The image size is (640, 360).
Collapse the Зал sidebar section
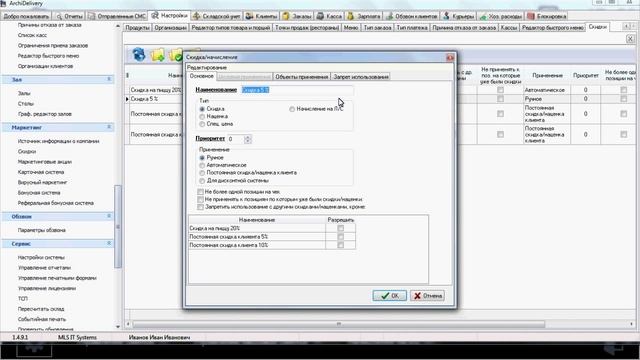(109, 79)
